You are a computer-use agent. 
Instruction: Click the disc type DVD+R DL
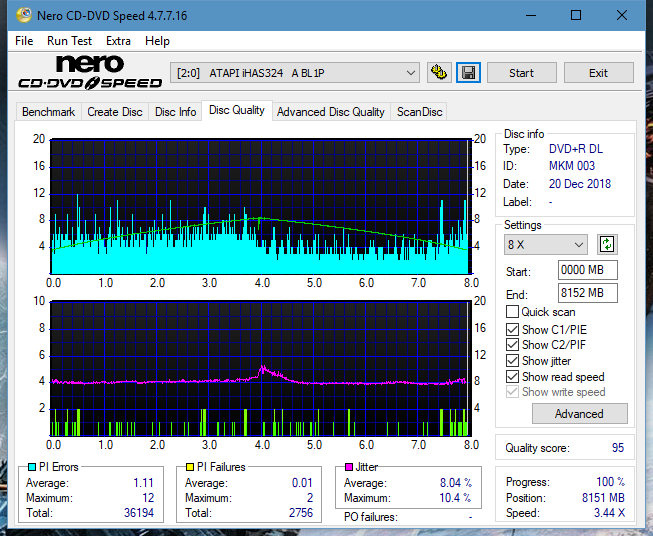[x=576, y=149]
